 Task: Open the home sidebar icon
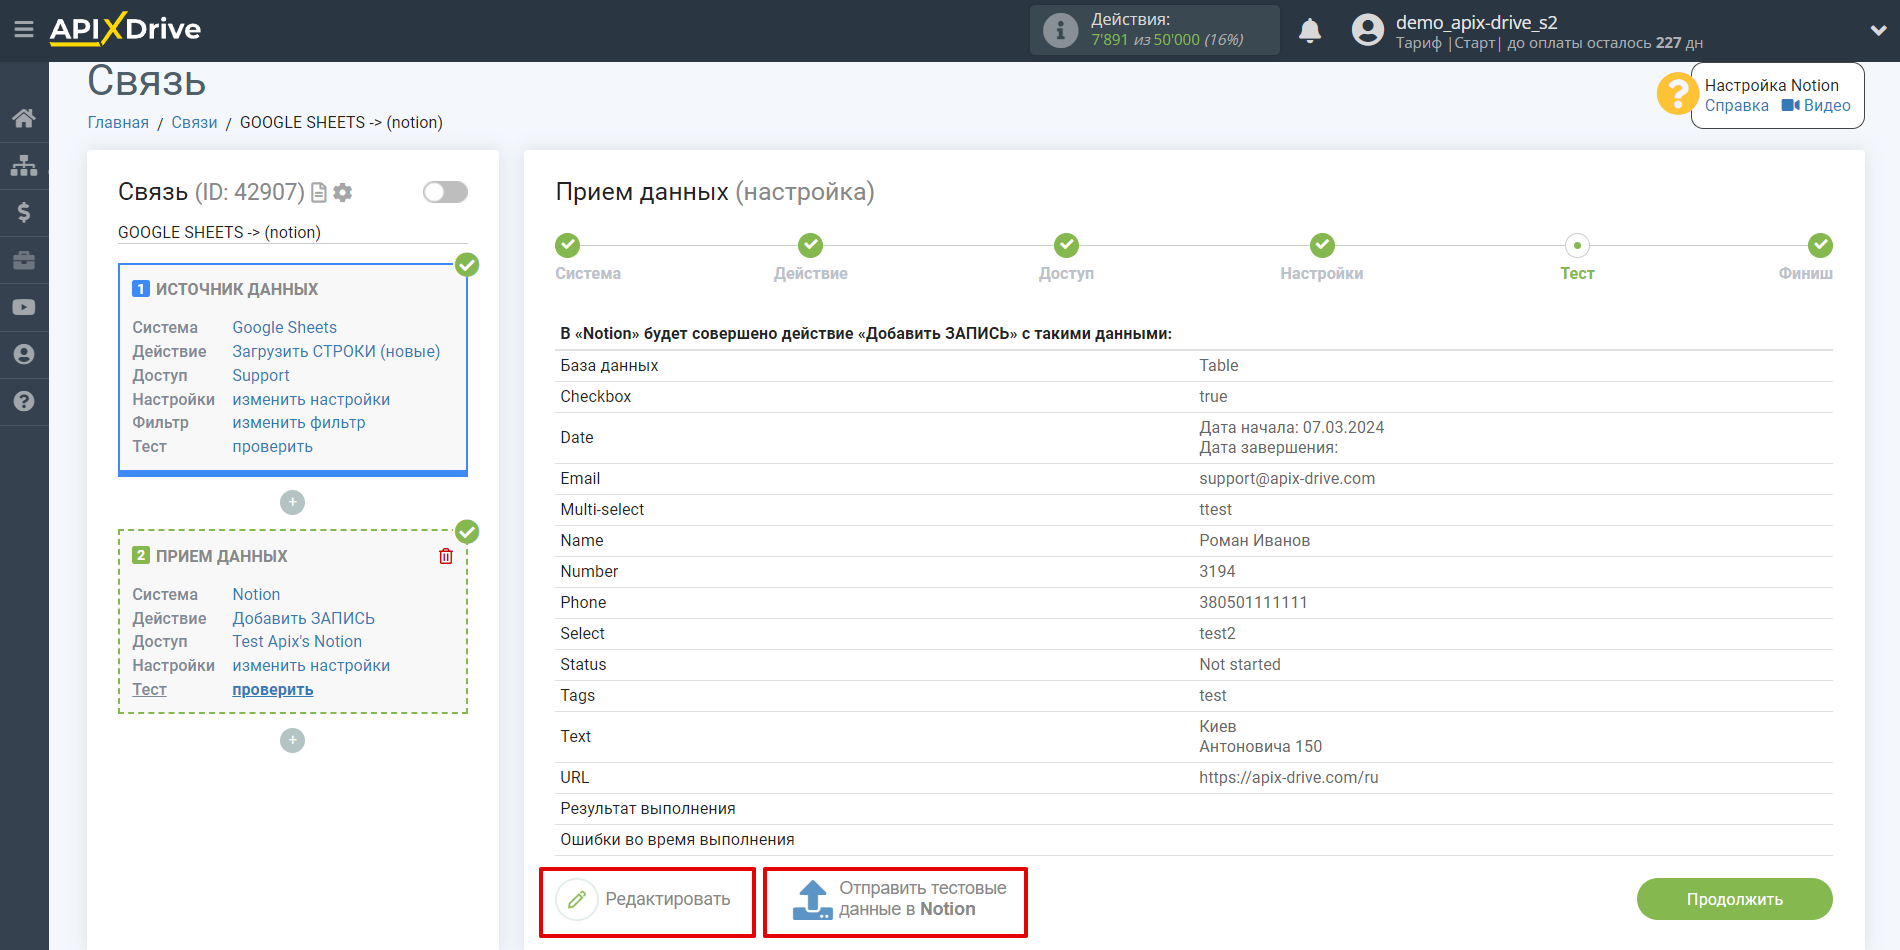click(x=24, y=118)
